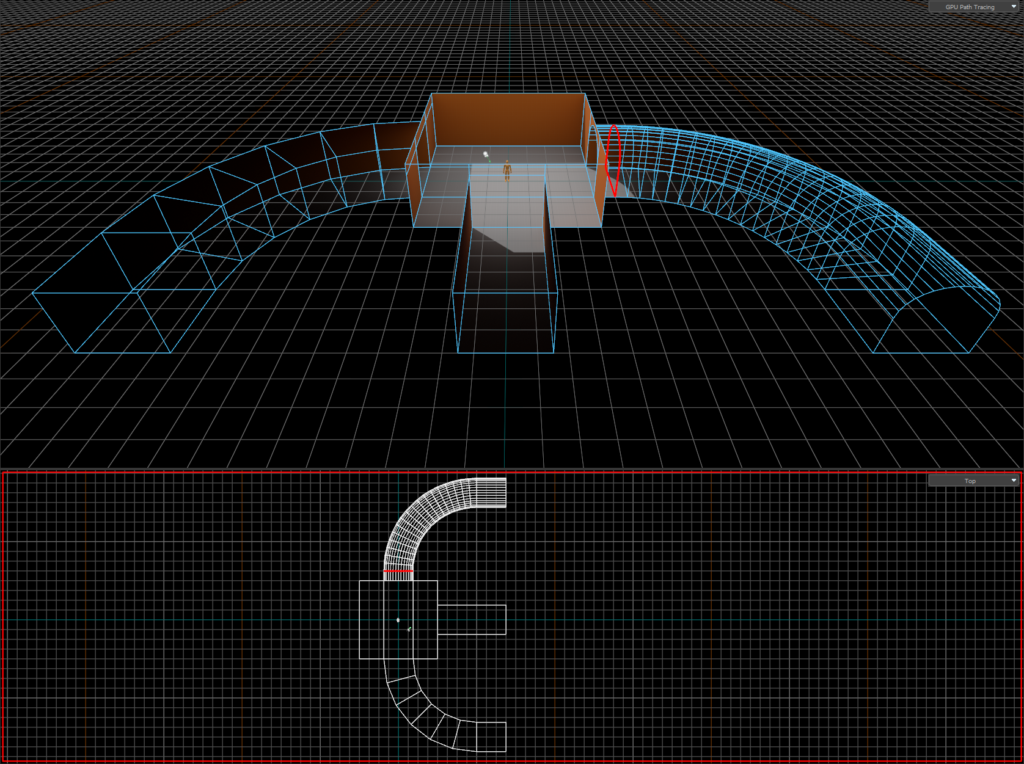Click the arrow beside GPU Path Tracing

point(1013,7)
